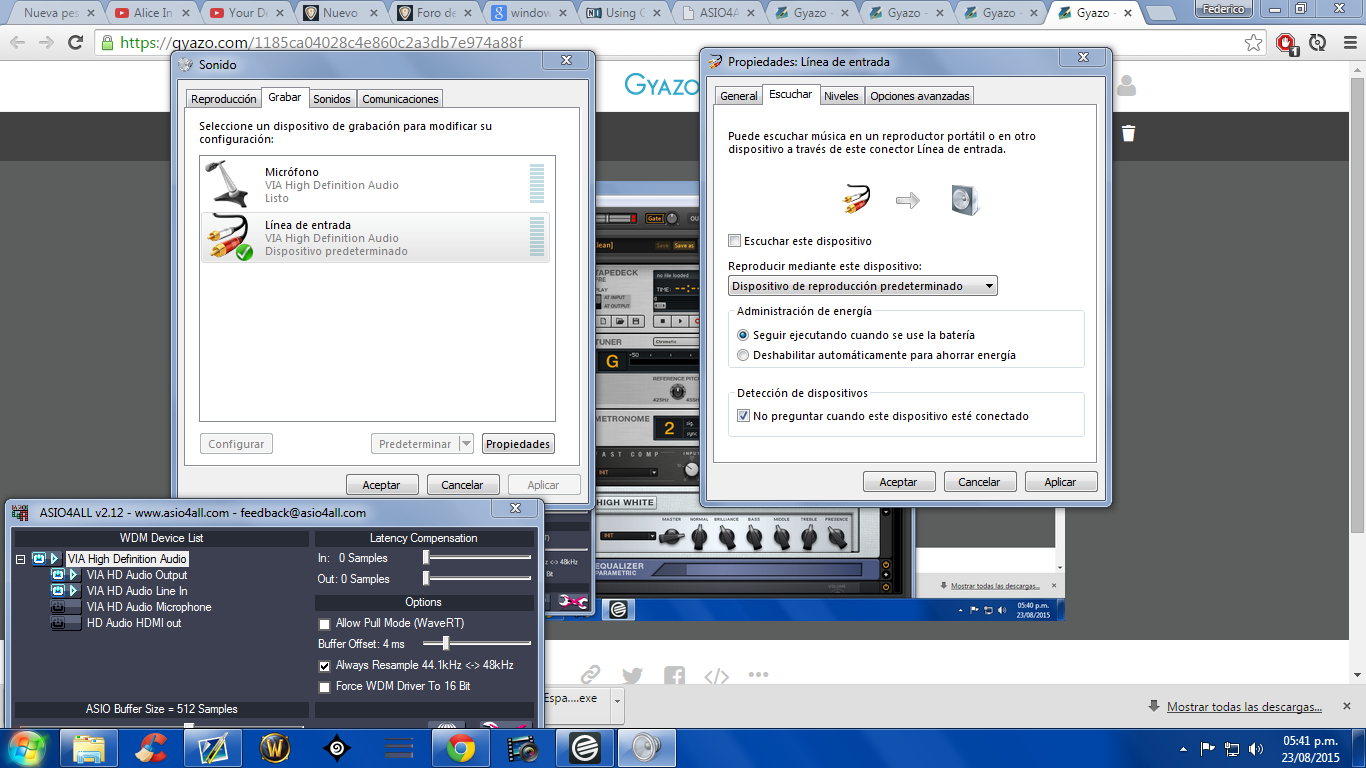Enable power button for VIA HD Audio Microphone
The height and width of the screenshot is (768, 1366).
(58, 607)
